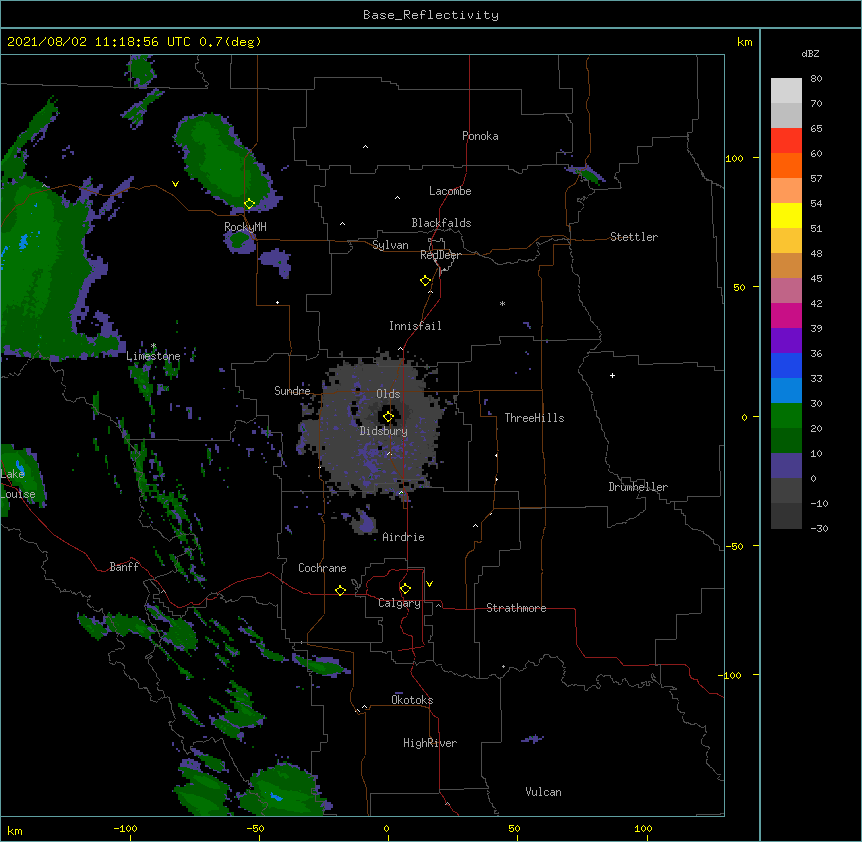862x842 pixels.
Task: Click the magenta 42 dBZ legend color
Action: coord(786,316)
